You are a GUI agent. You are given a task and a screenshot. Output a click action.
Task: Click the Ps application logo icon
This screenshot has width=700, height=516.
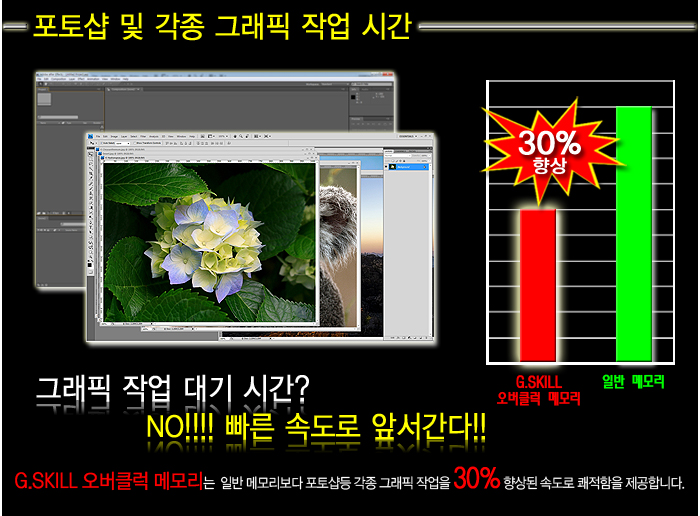click(90, 136)
